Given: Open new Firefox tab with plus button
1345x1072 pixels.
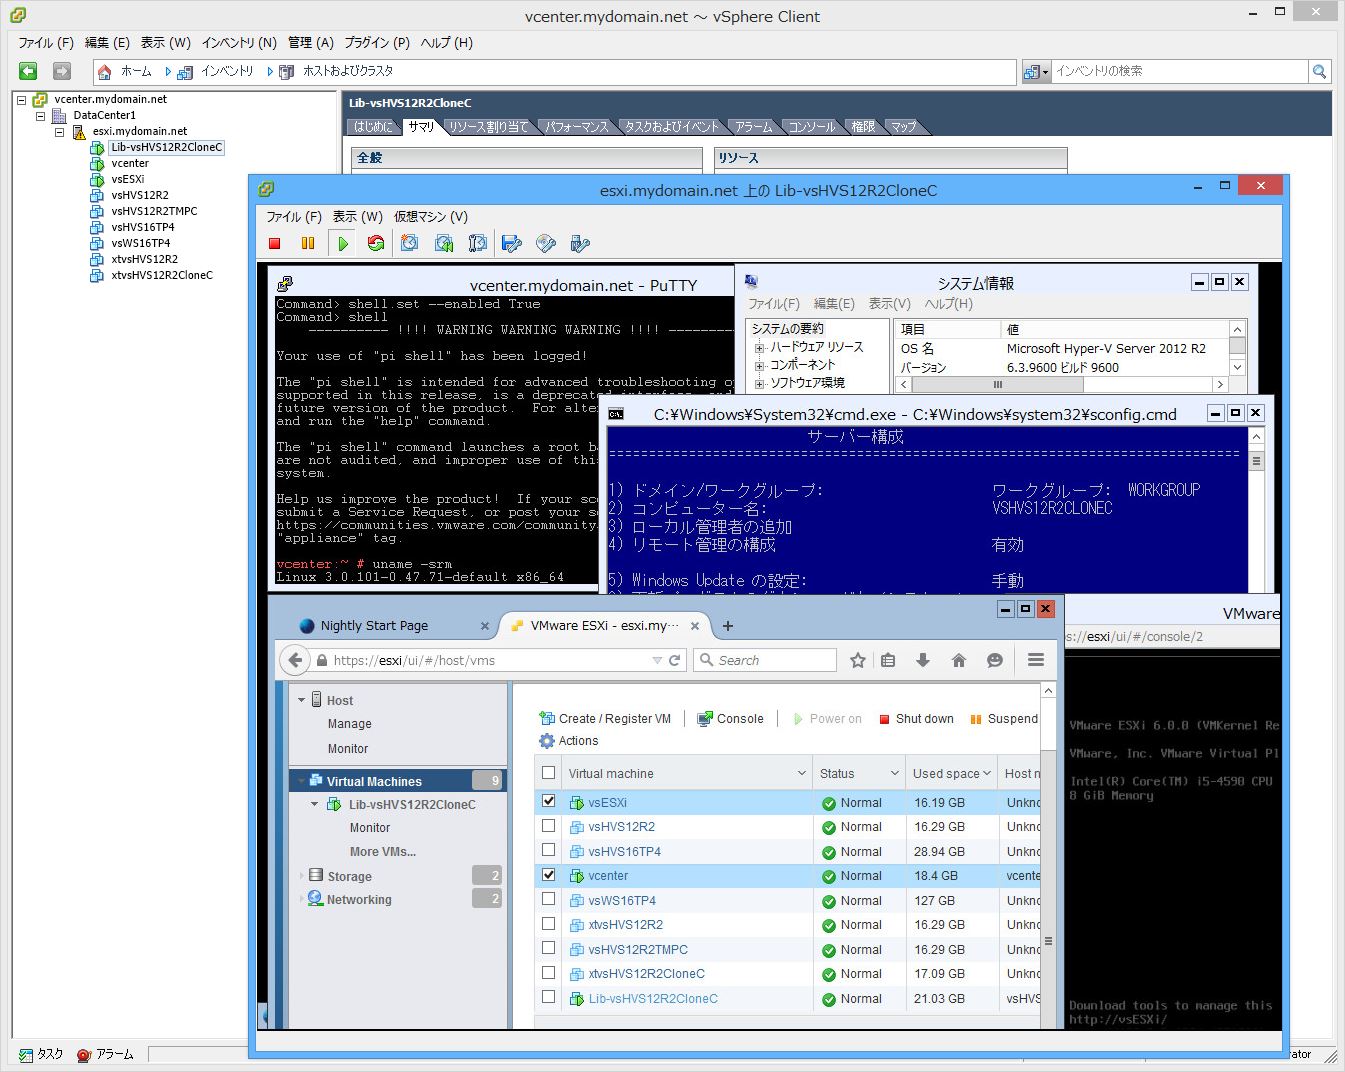Looking at the screenshot, I should [x=728, y=626].
